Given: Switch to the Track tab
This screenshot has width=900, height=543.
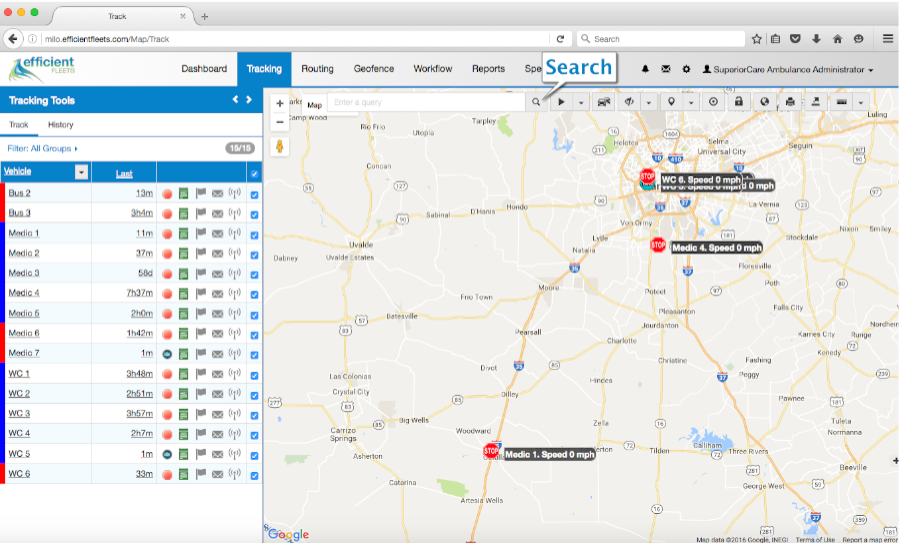Looking at the screenshot, I should pyautogui.click(x=18, y=125).
